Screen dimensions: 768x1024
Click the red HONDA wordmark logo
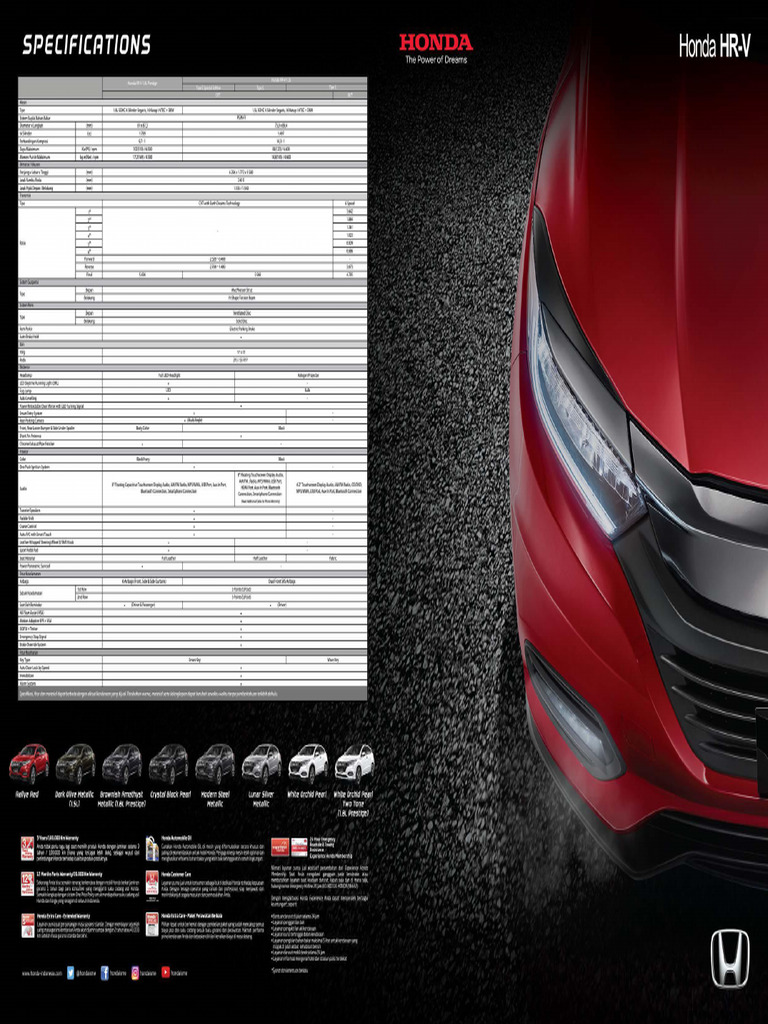click(436, 43)
